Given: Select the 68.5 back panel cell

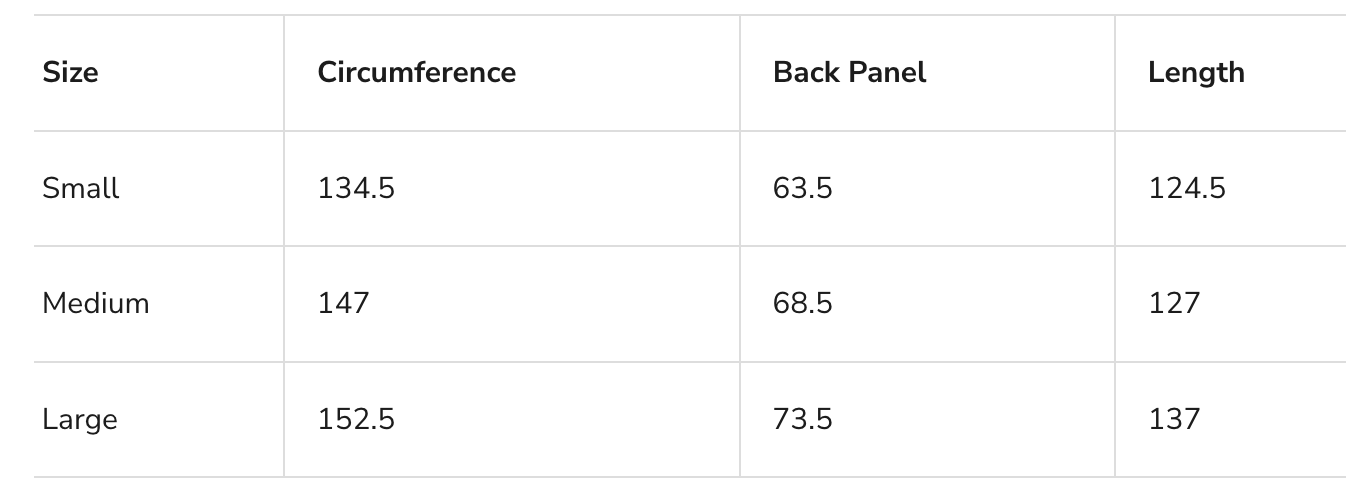Looking at the screenshot, I should [802, 303].
